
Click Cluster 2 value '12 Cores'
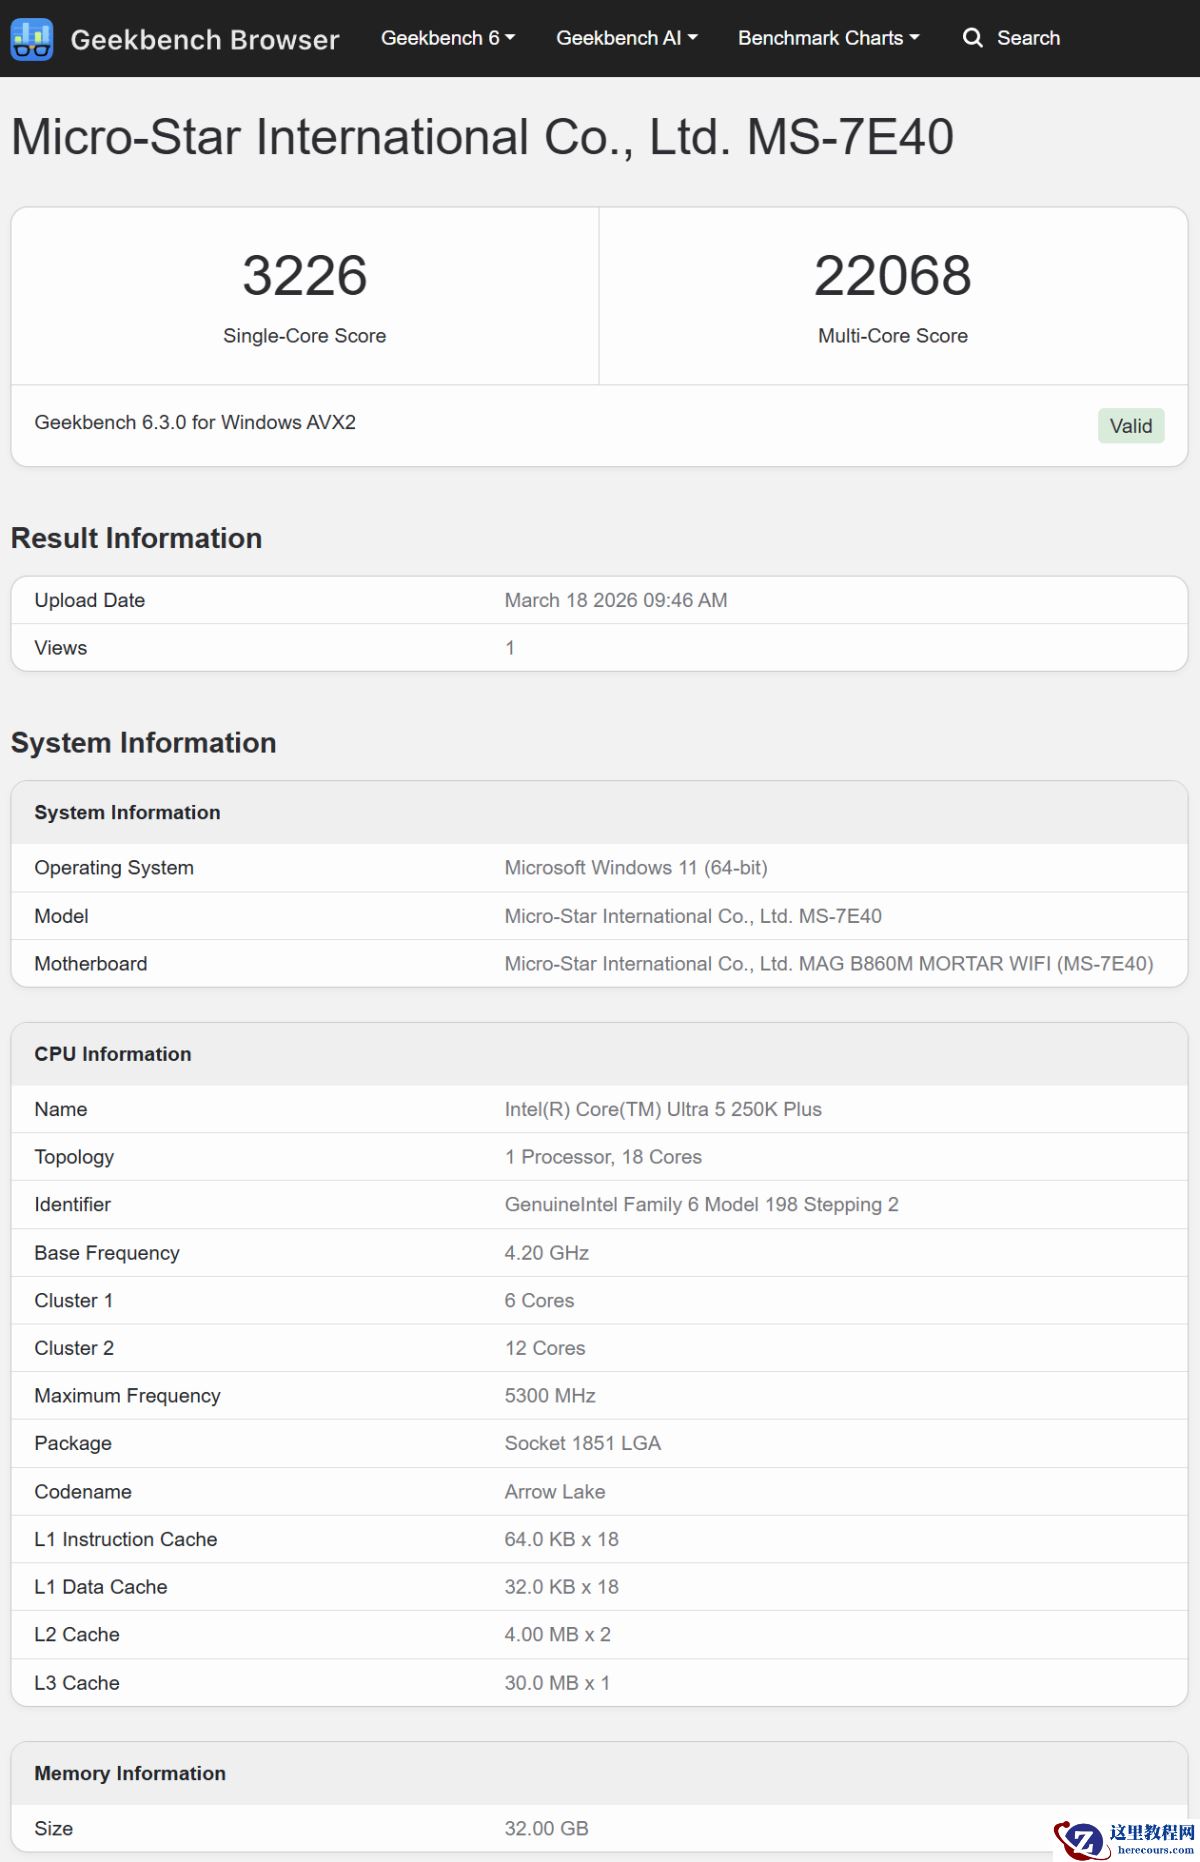(545, 1348)
